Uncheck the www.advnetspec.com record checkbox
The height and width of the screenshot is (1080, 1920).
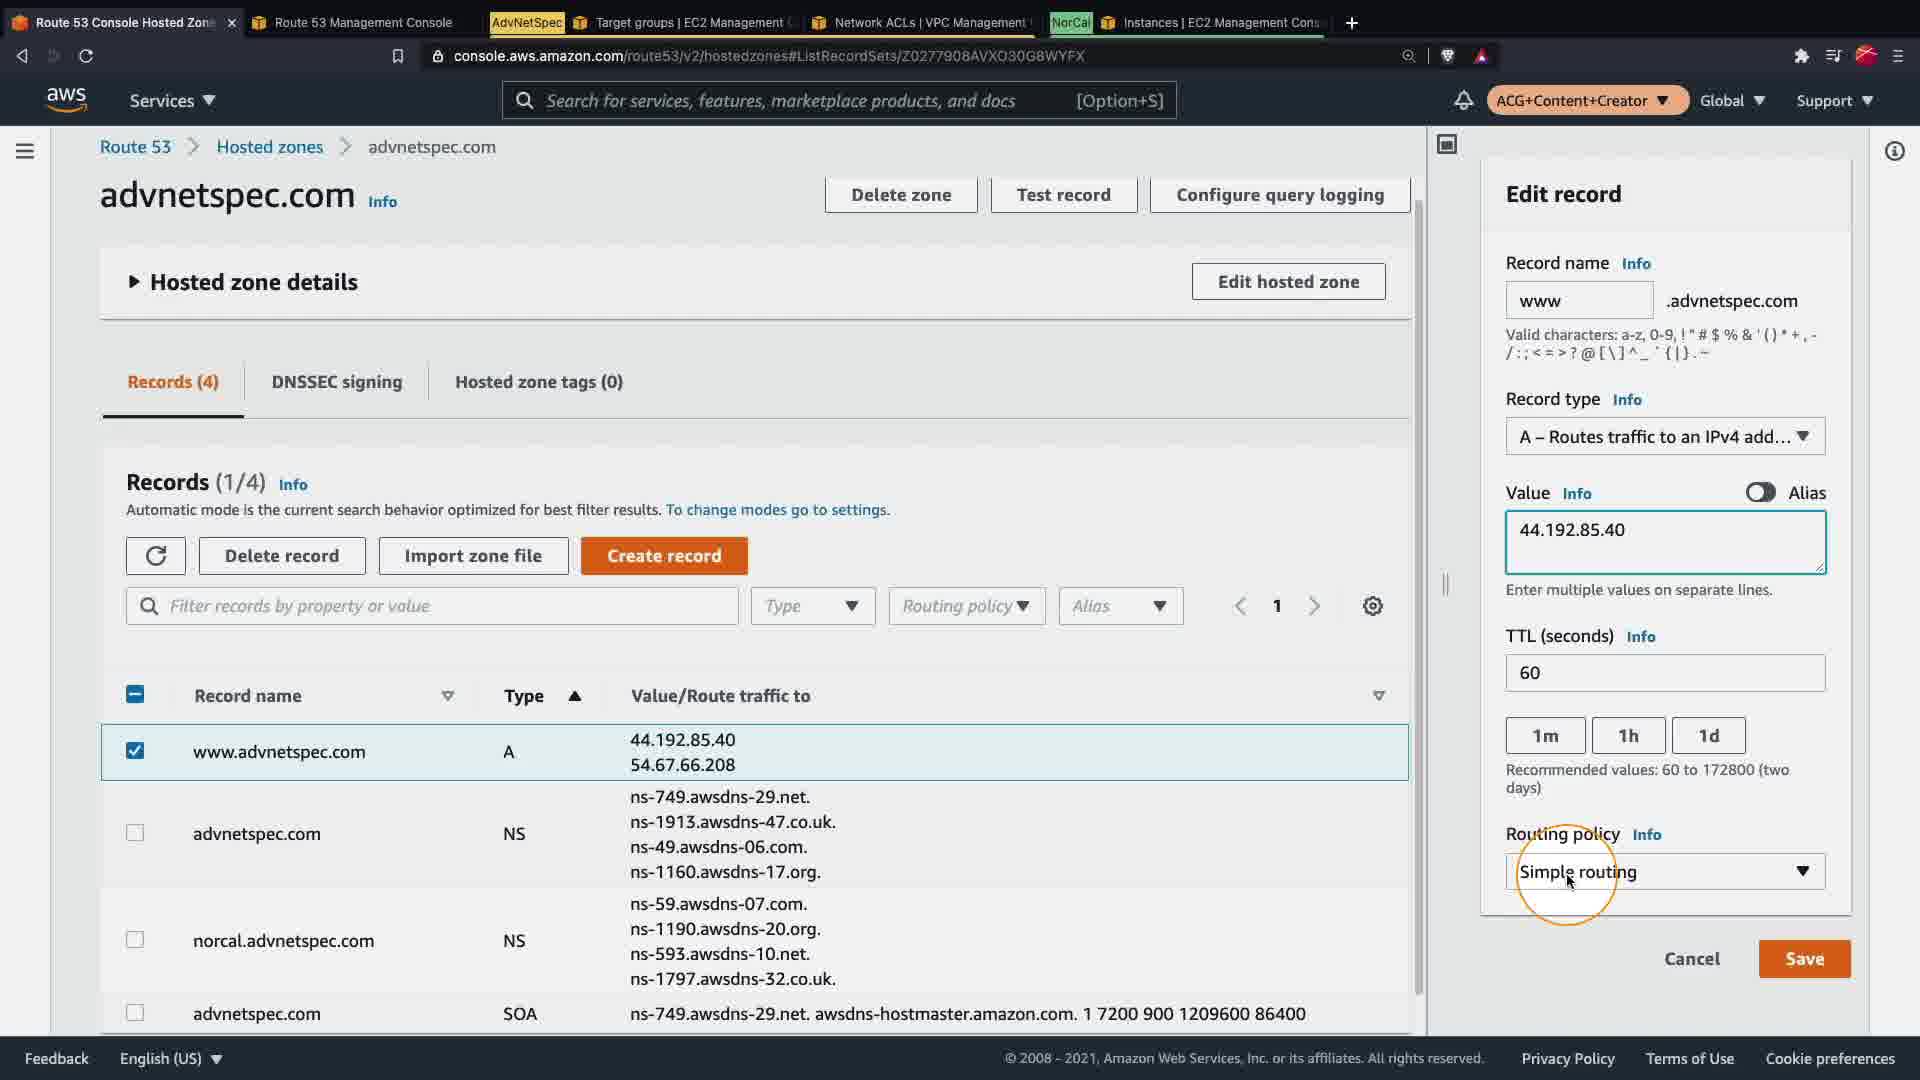[135, 751]
